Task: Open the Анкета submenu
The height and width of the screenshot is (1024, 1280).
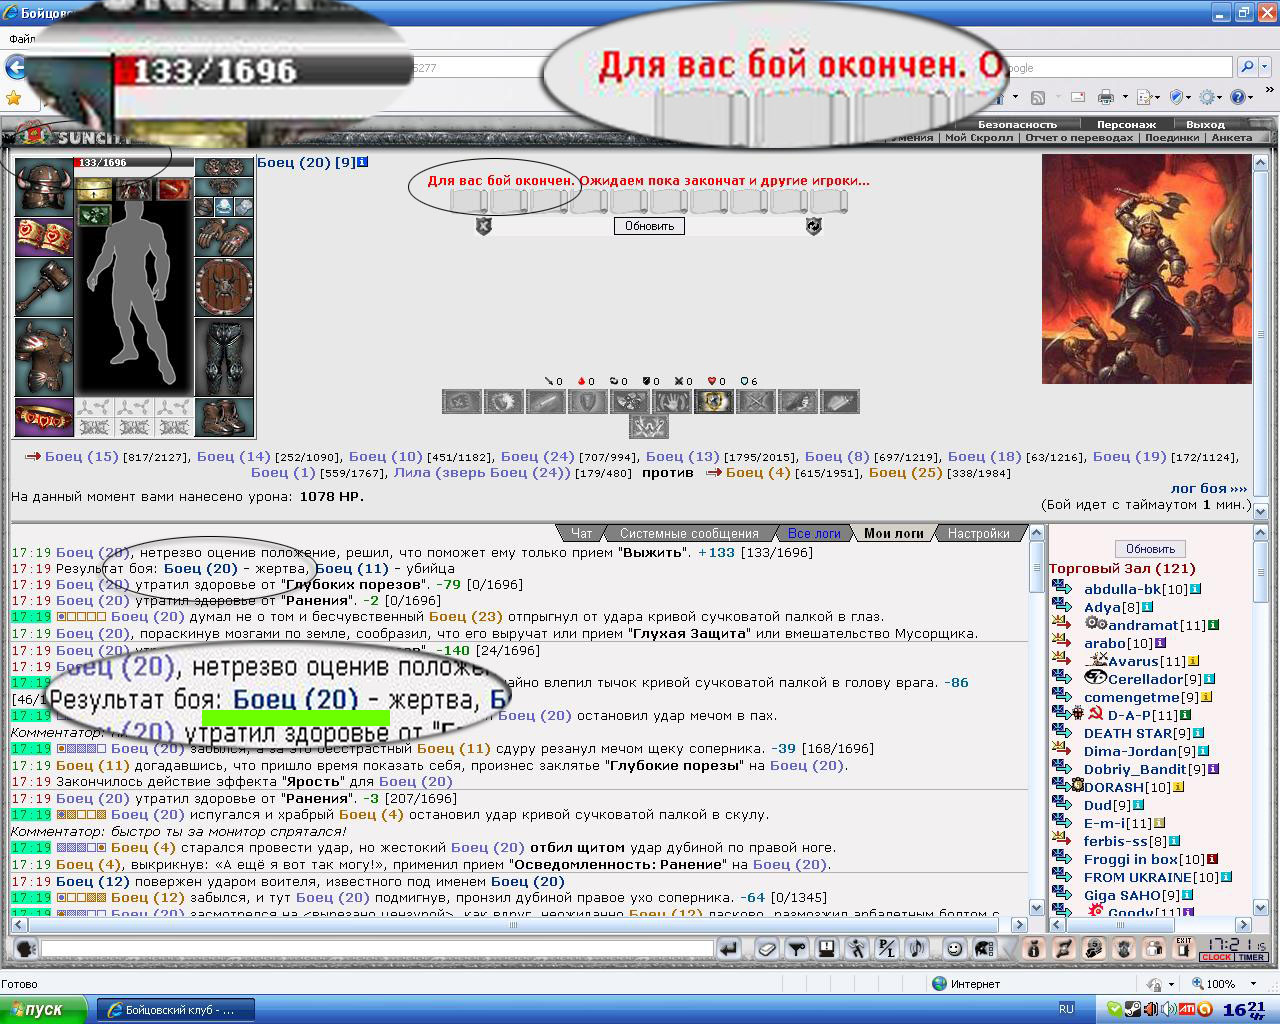Action: tap(1232, 138)
